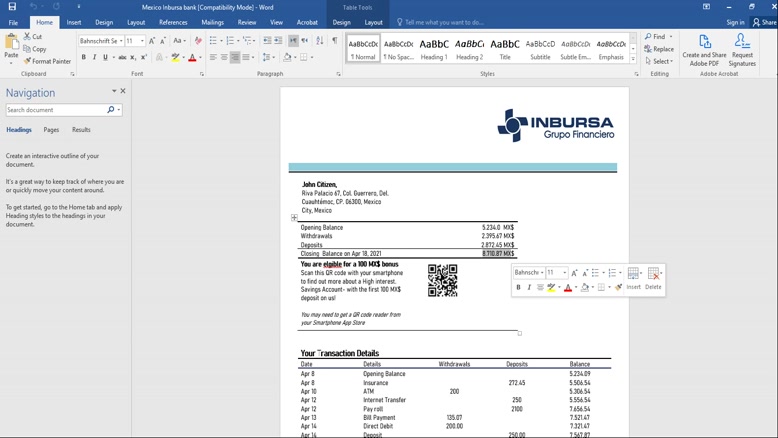778x438 pixels.
Task: Click closing balance cell 8,710.87 MX$
Action: 498,253
